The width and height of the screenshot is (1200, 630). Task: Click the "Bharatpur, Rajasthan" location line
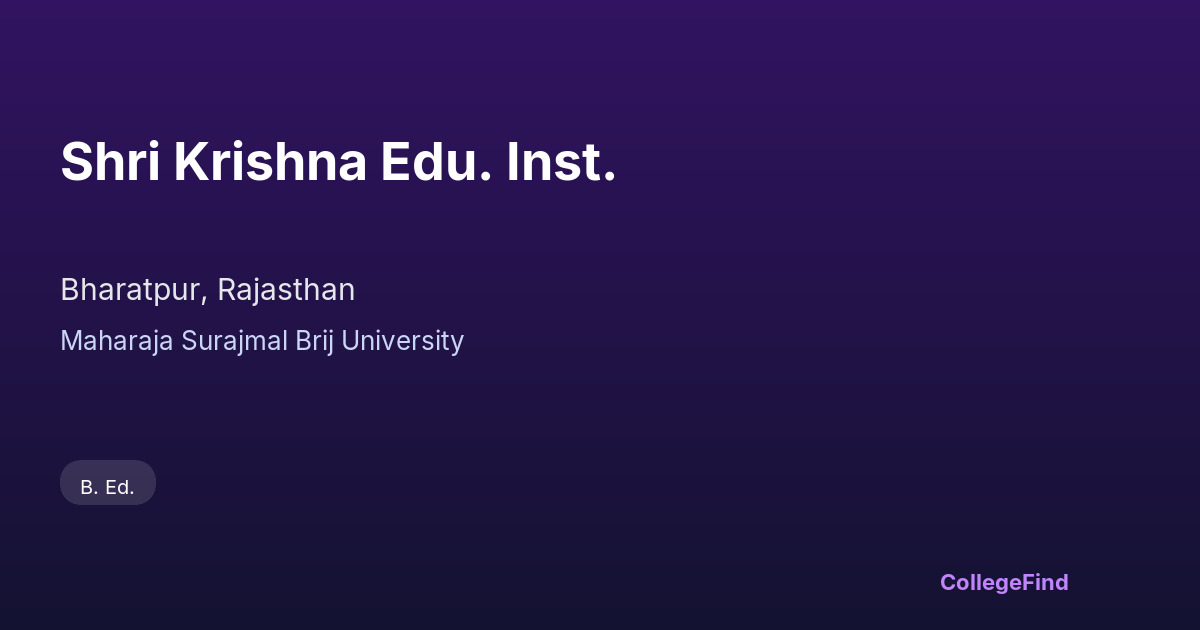[208, 290]
